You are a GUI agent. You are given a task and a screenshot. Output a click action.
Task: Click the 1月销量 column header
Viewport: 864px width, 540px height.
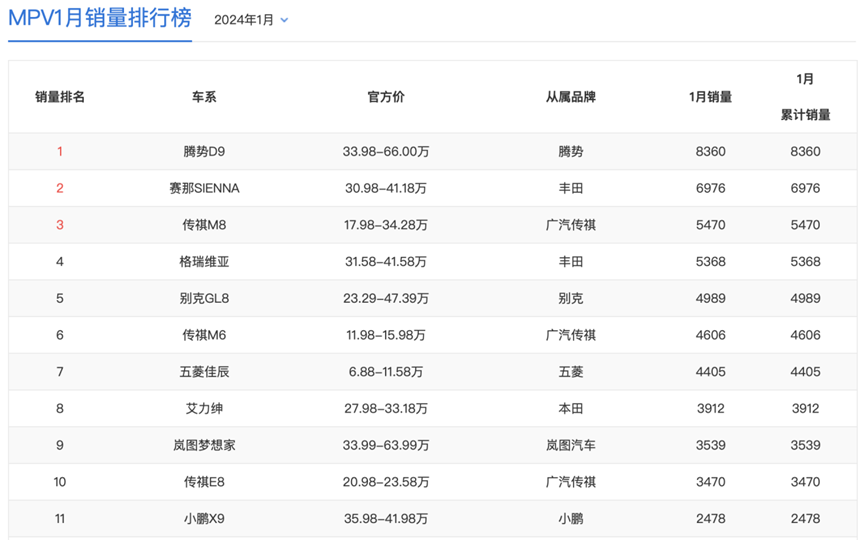pos(710,97)
